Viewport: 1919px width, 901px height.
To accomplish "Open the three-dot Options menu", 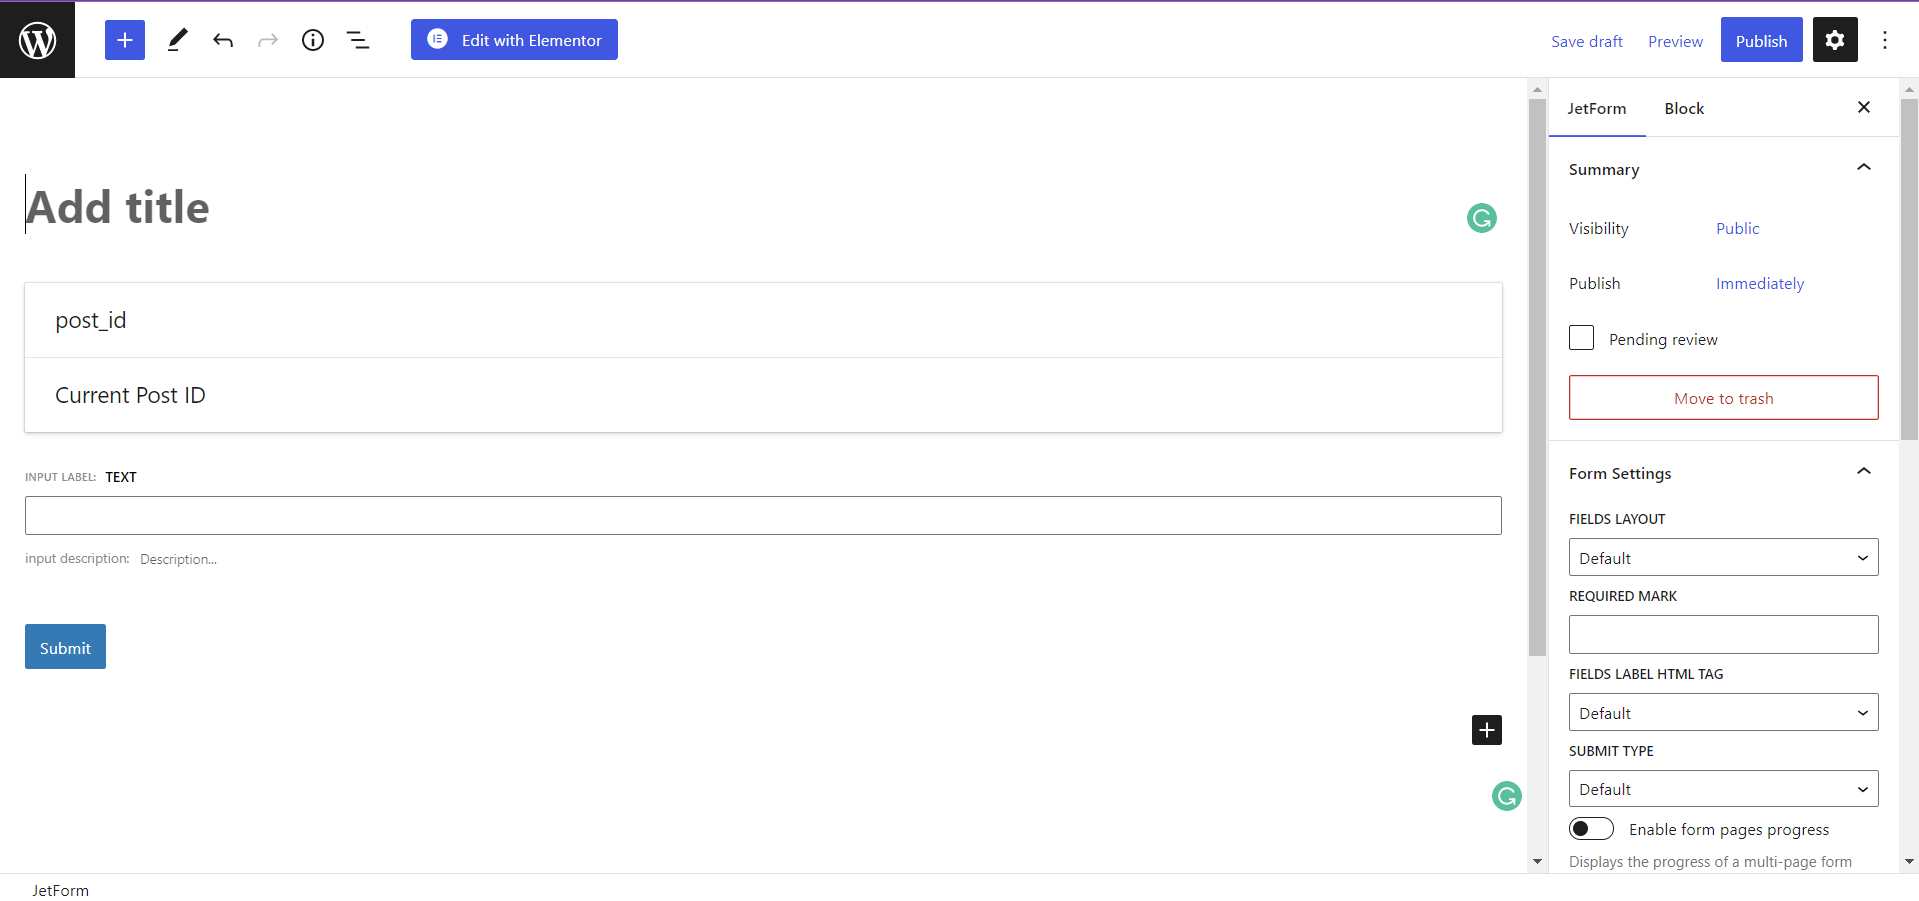I will (x=1885, y=40).
